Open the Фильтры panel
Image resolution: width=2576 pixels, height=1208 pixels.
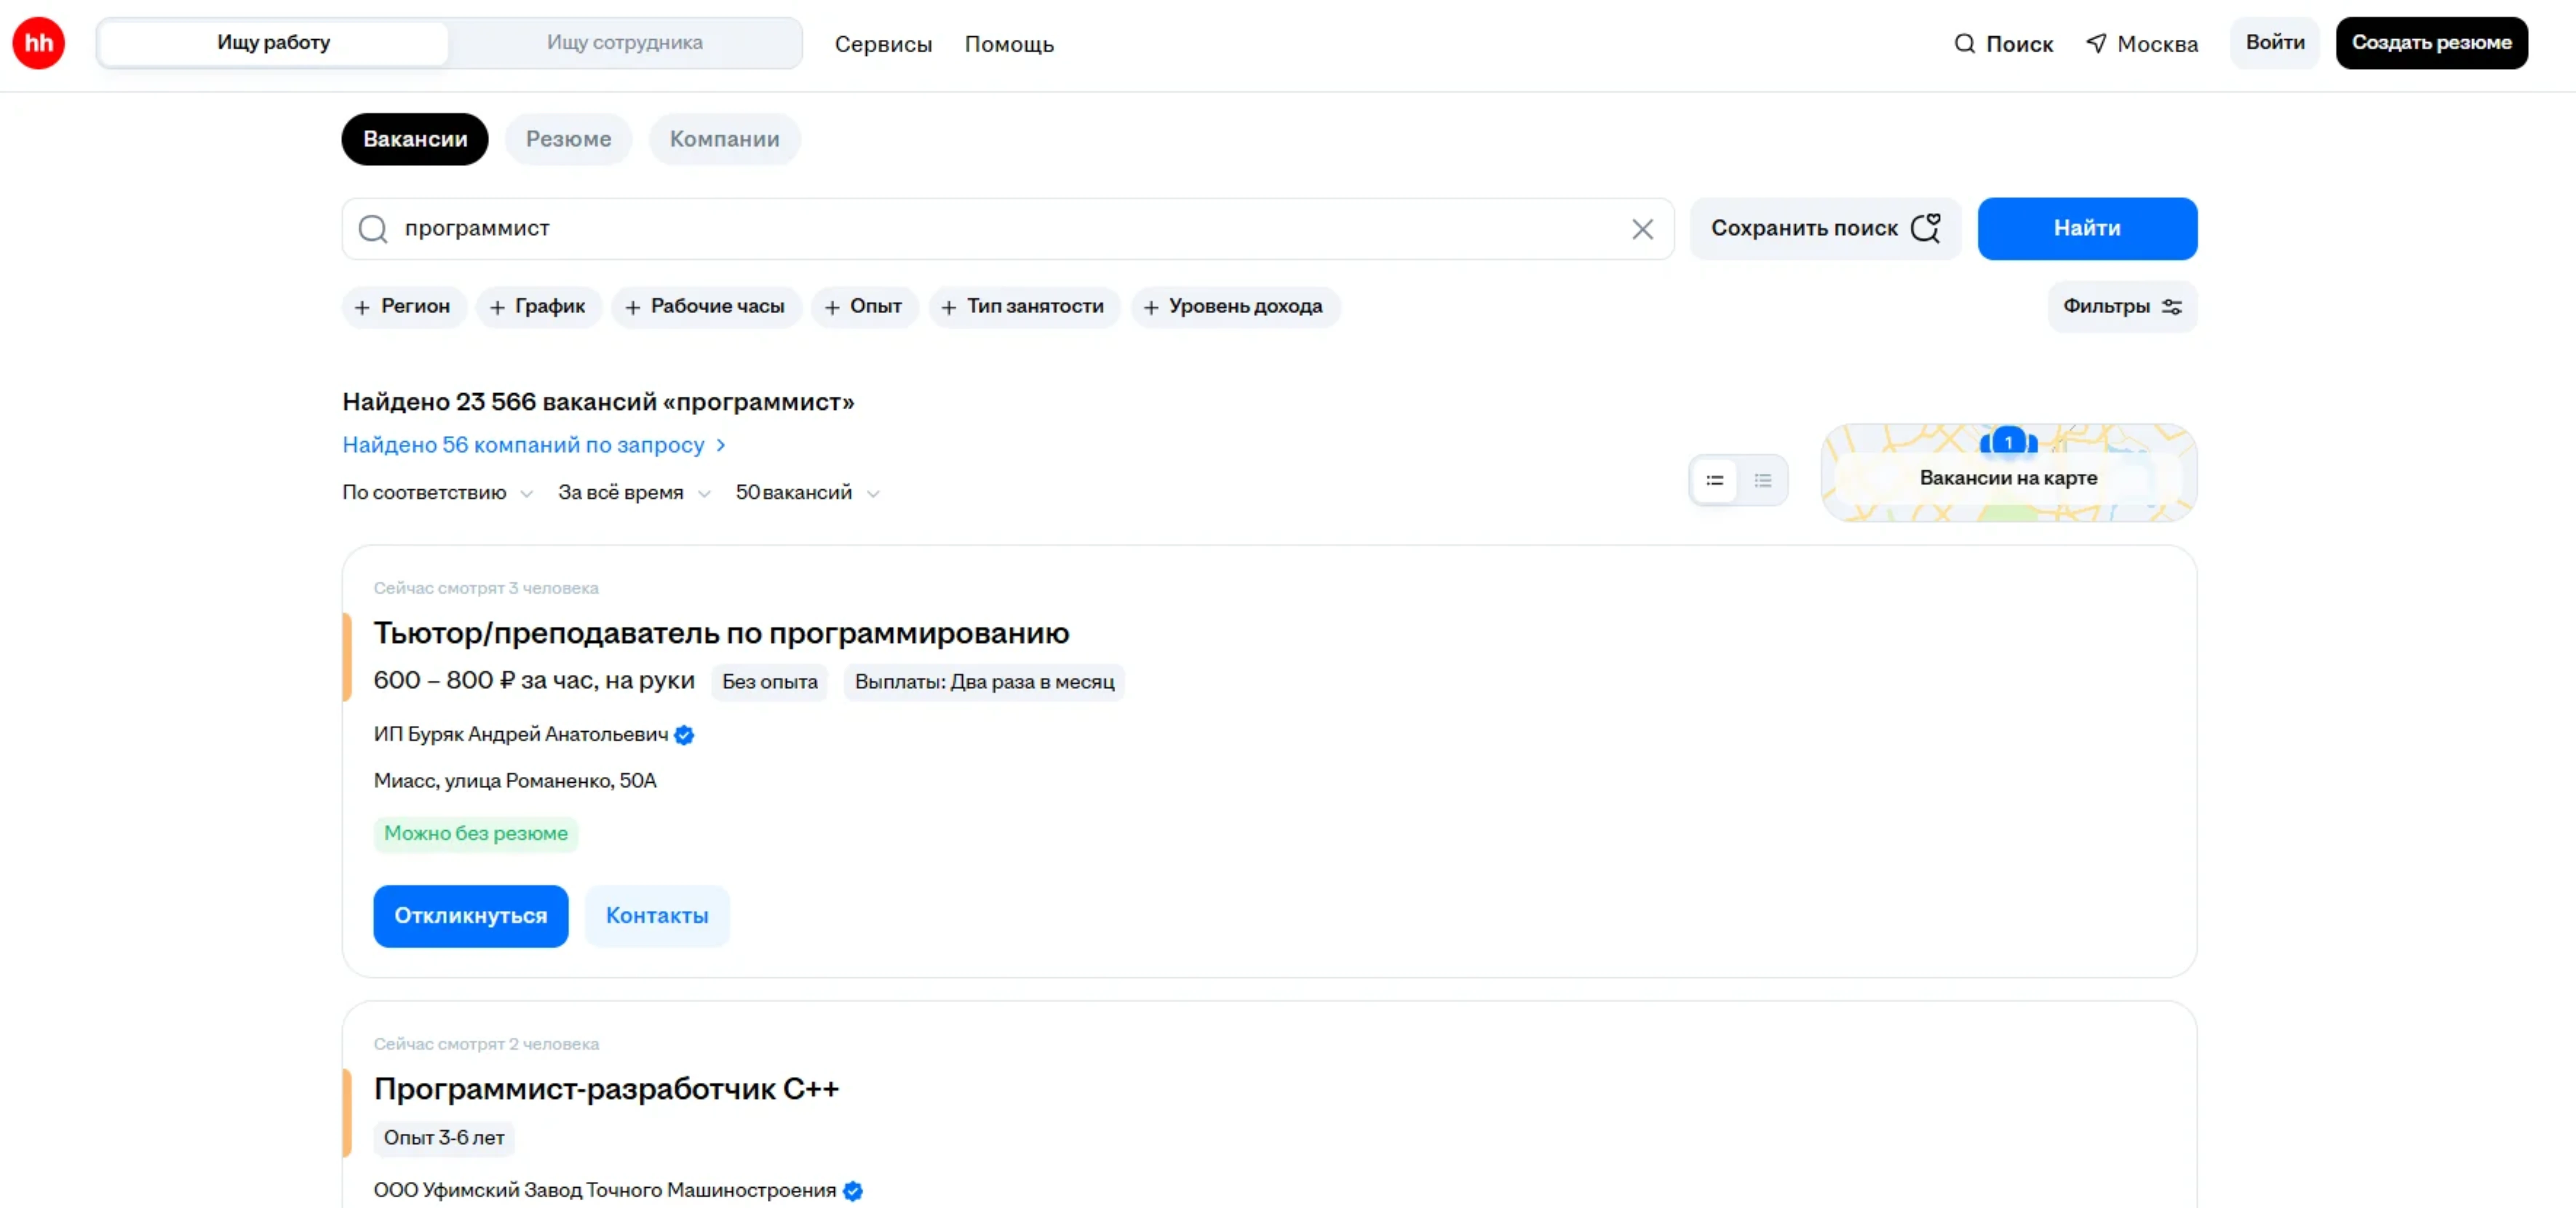point(2122,307)
